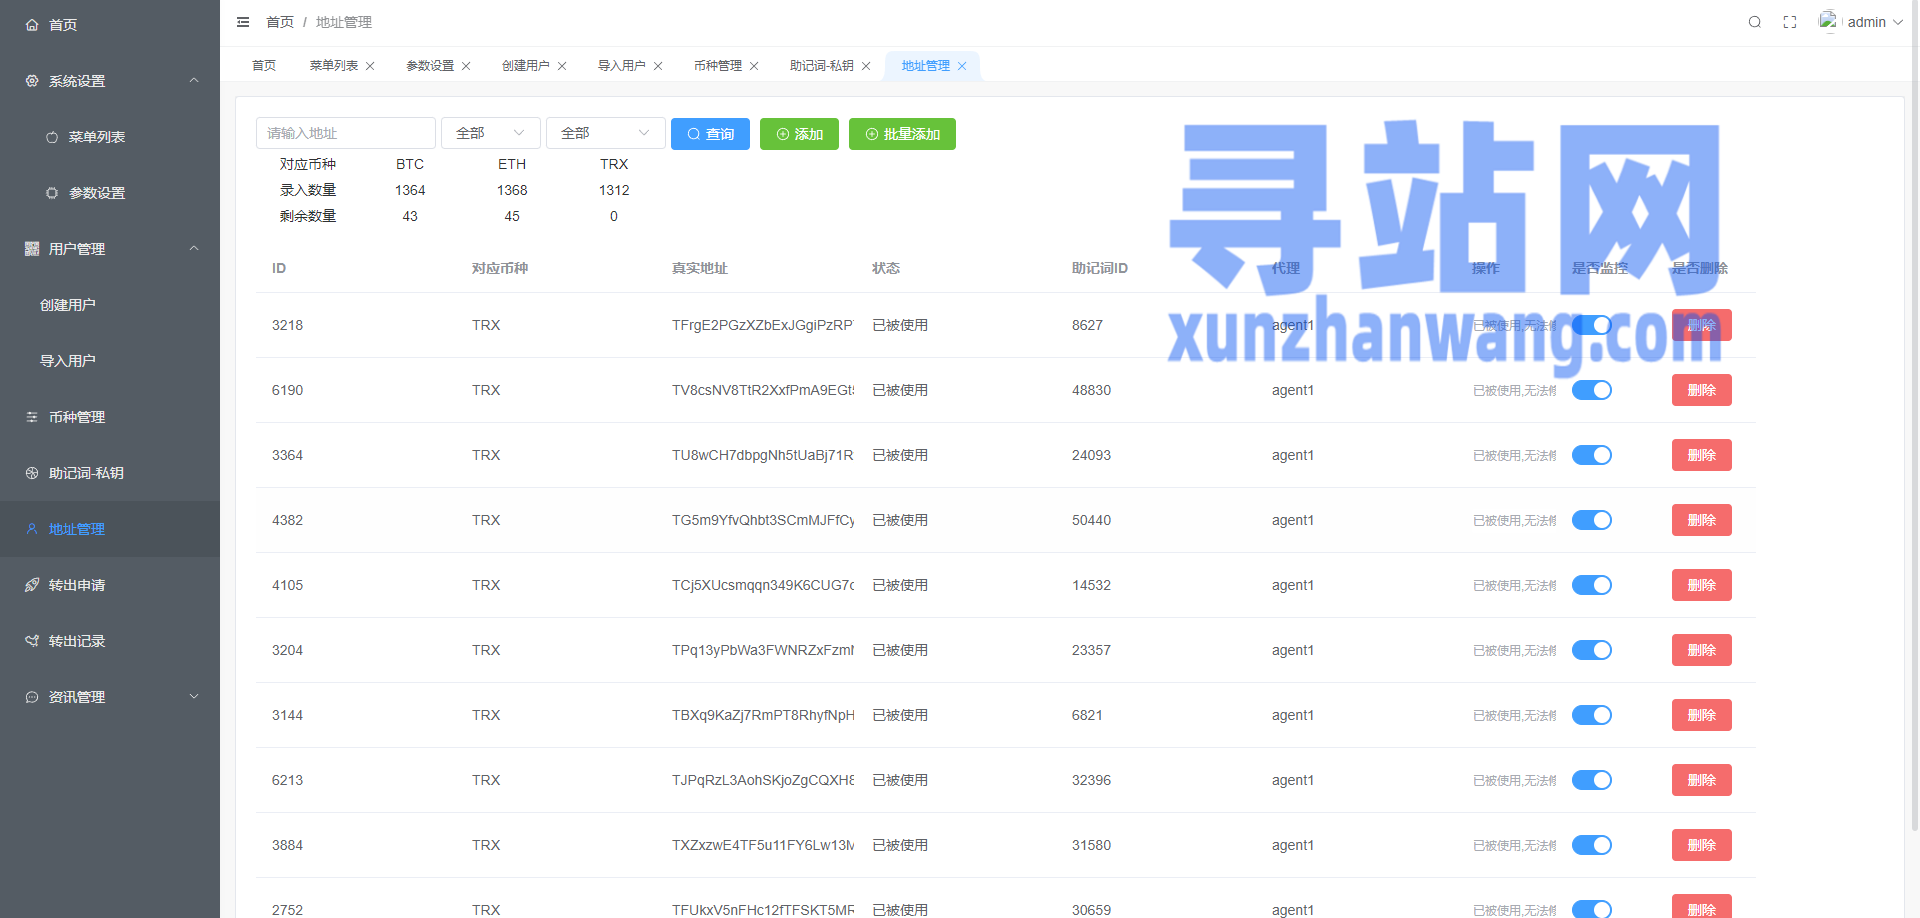Click the 币种管理 sidebar icon
Viewport: 1920px width, 918px height.
(x=32, y=417)
